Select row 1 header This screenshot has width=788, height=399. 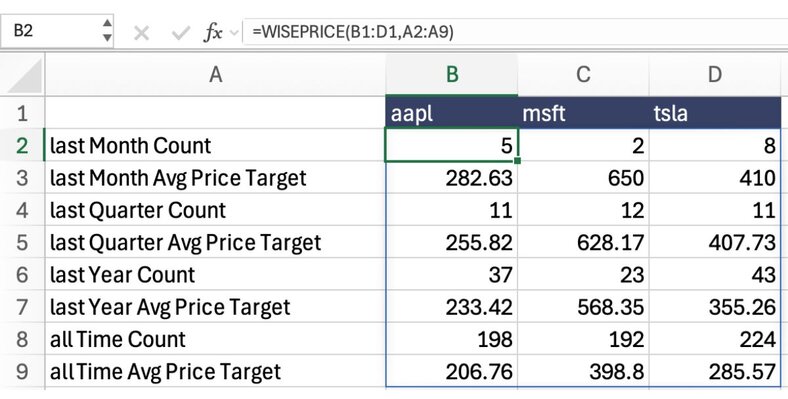click(x=22, y=113)
